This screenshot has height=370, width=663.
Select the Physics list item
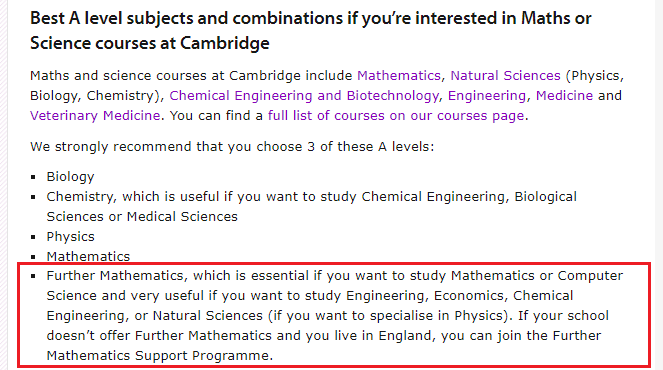(x=70, y=237)
